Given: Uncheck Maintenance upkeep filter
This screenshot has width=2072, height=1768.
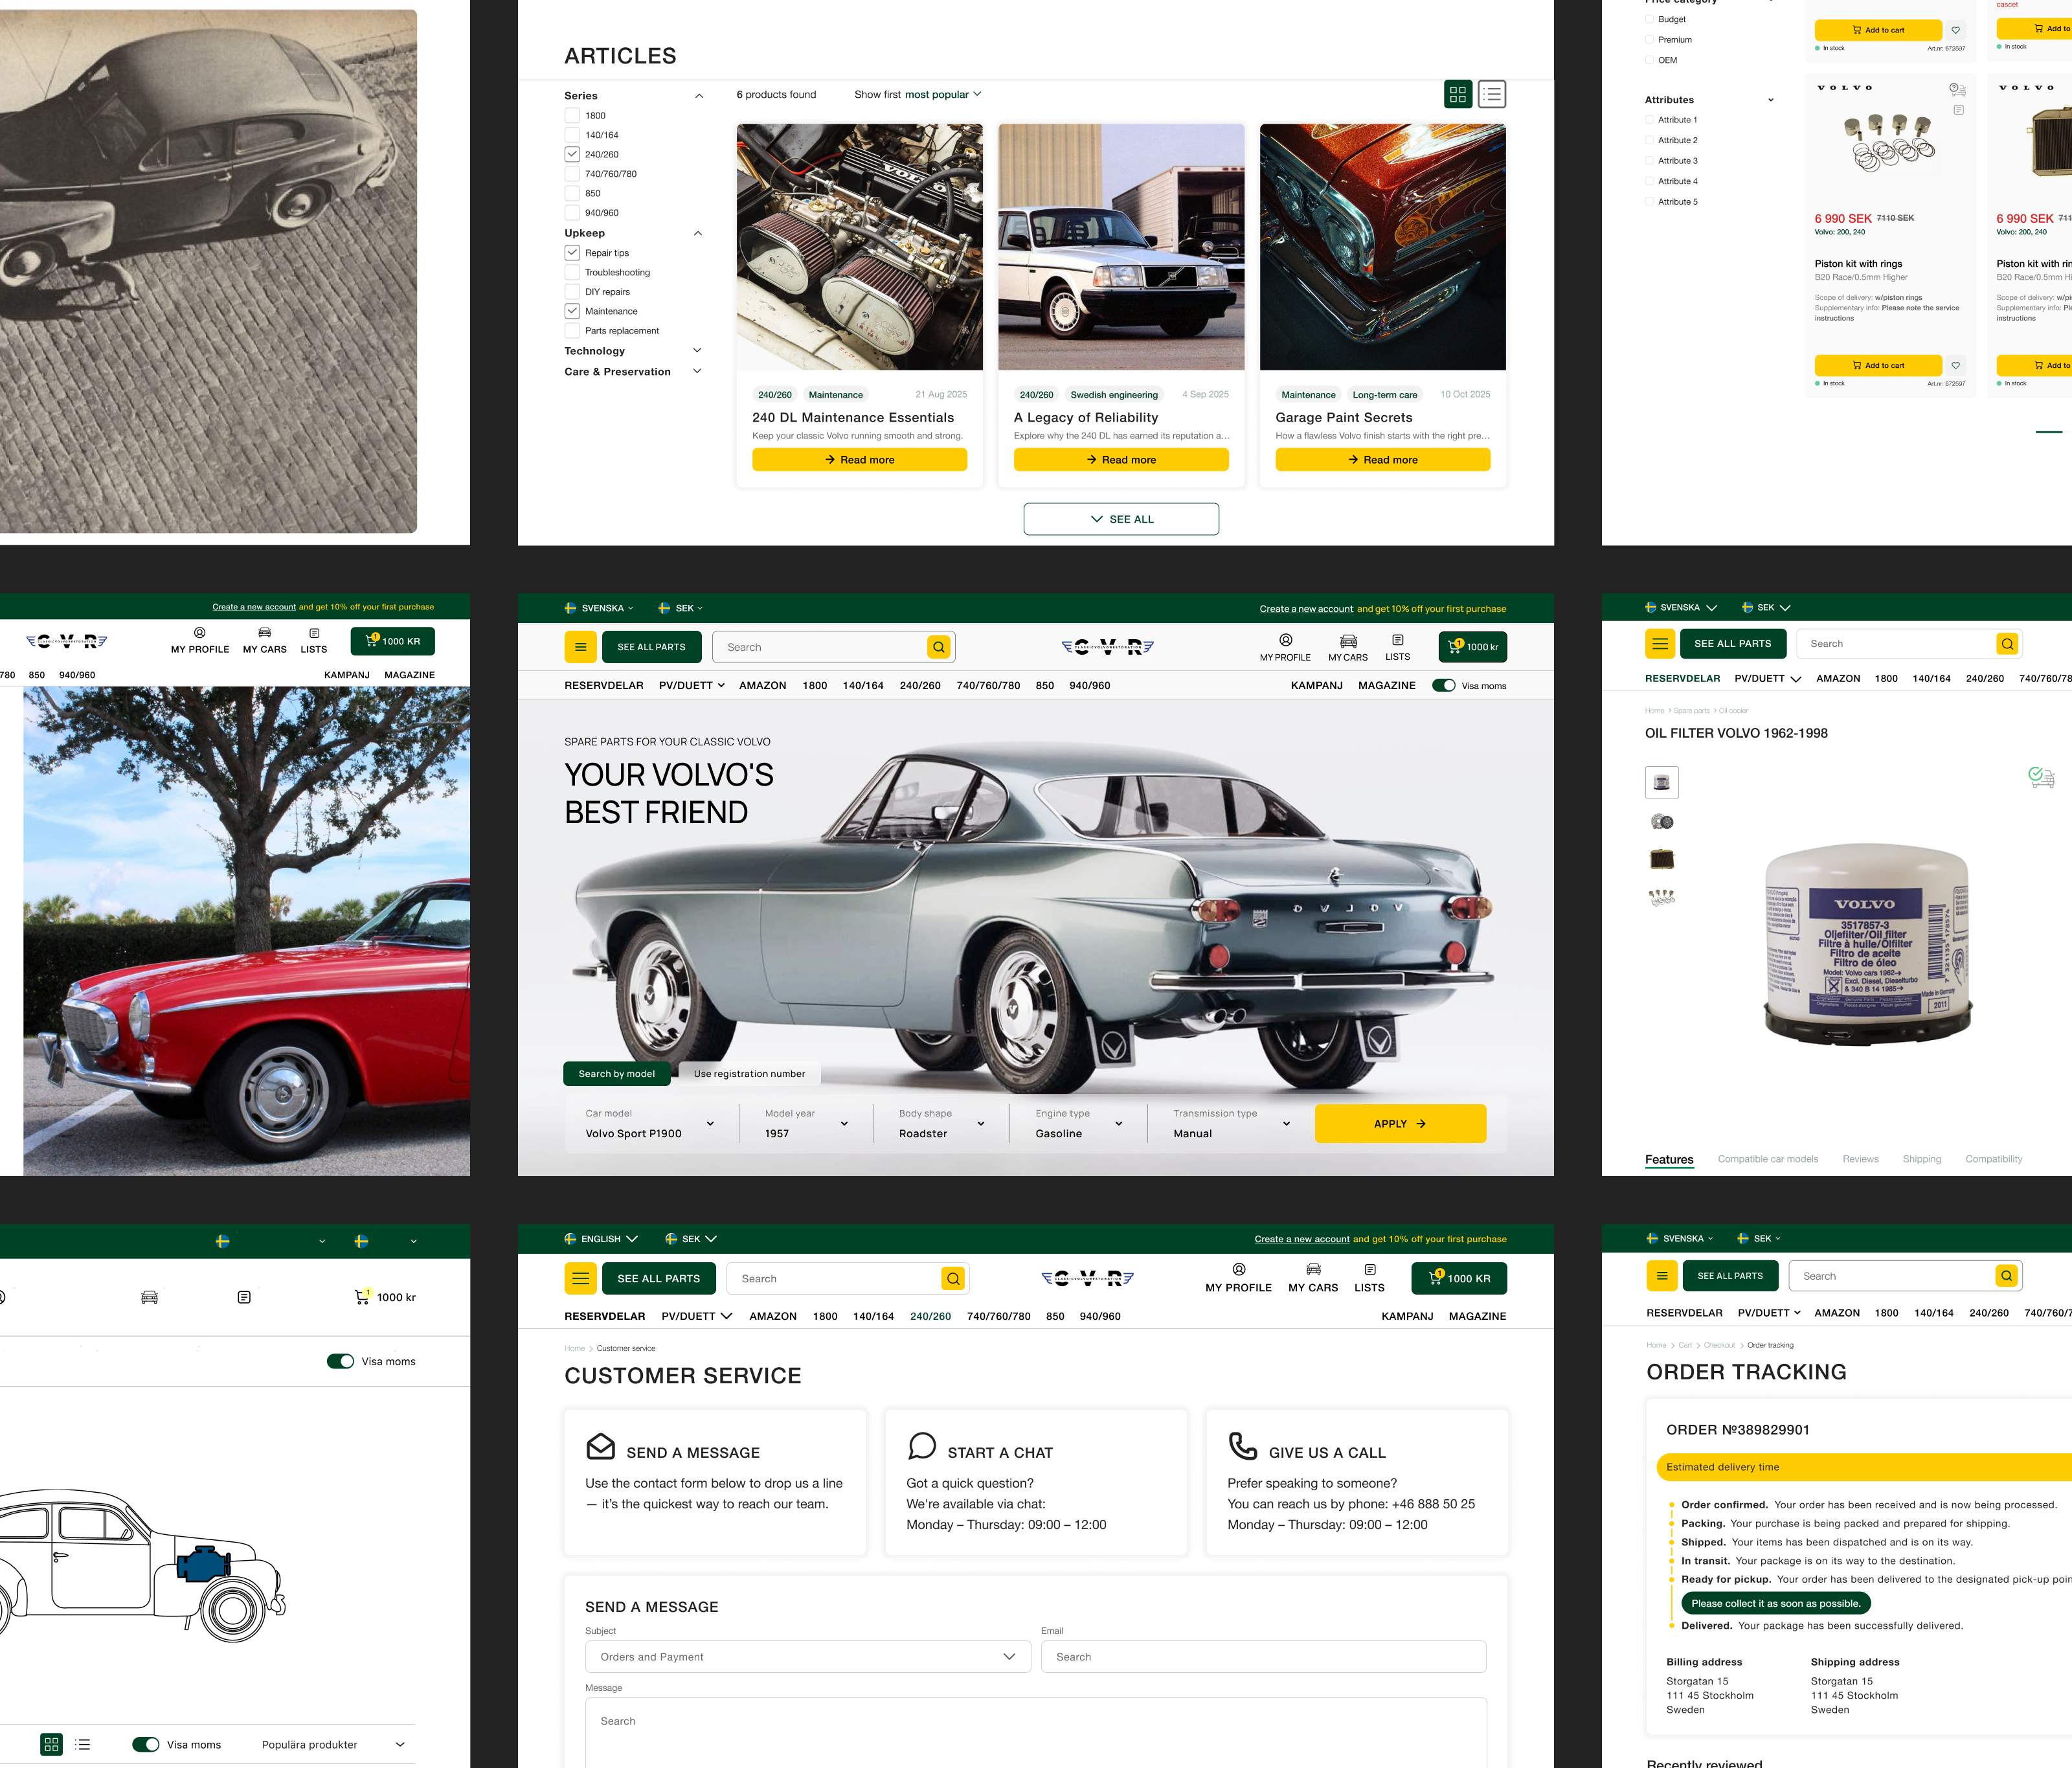Looking at the screenshot, I should pos(572,311).
